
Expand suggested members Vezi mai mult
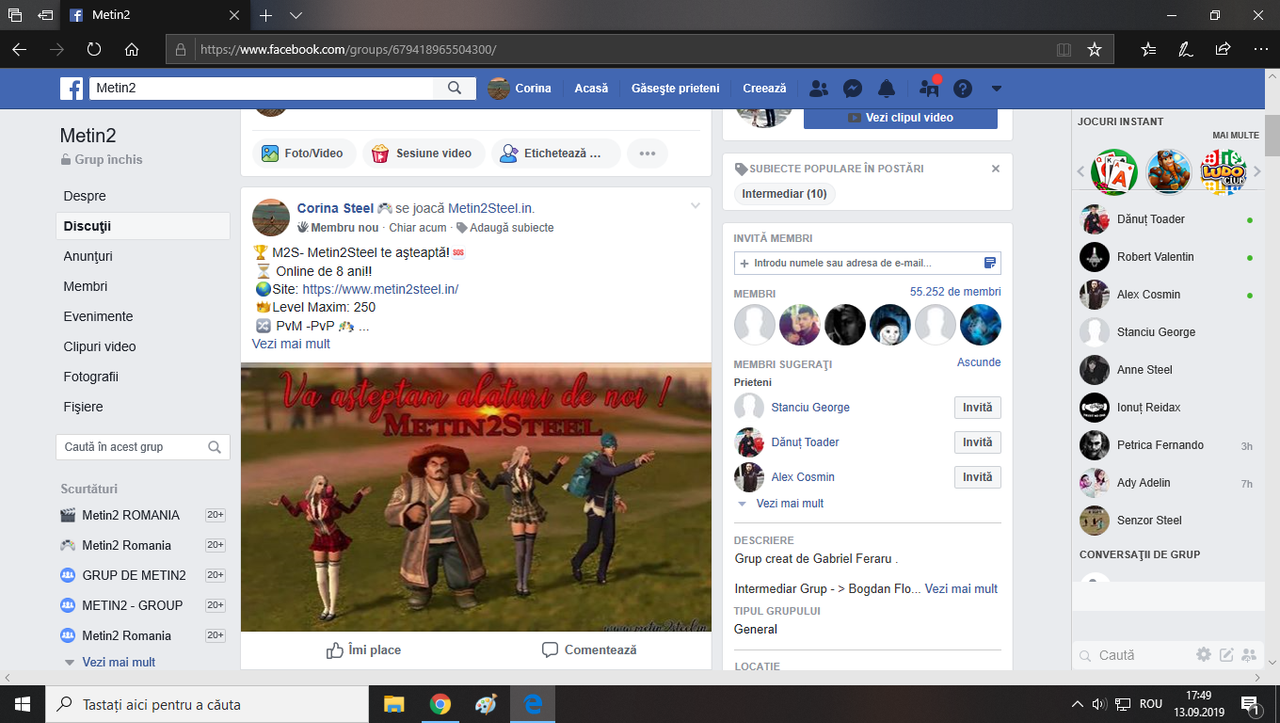click(790, 504)
